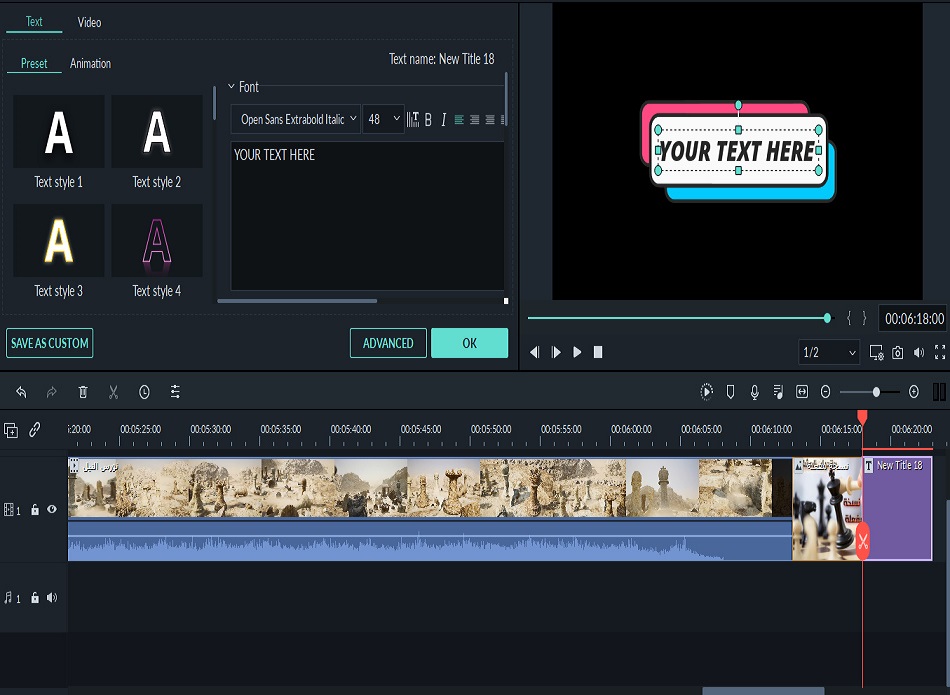Click the timeline zoom slider handle
Screen dimensions: 950x695
(x=876, y=392)
